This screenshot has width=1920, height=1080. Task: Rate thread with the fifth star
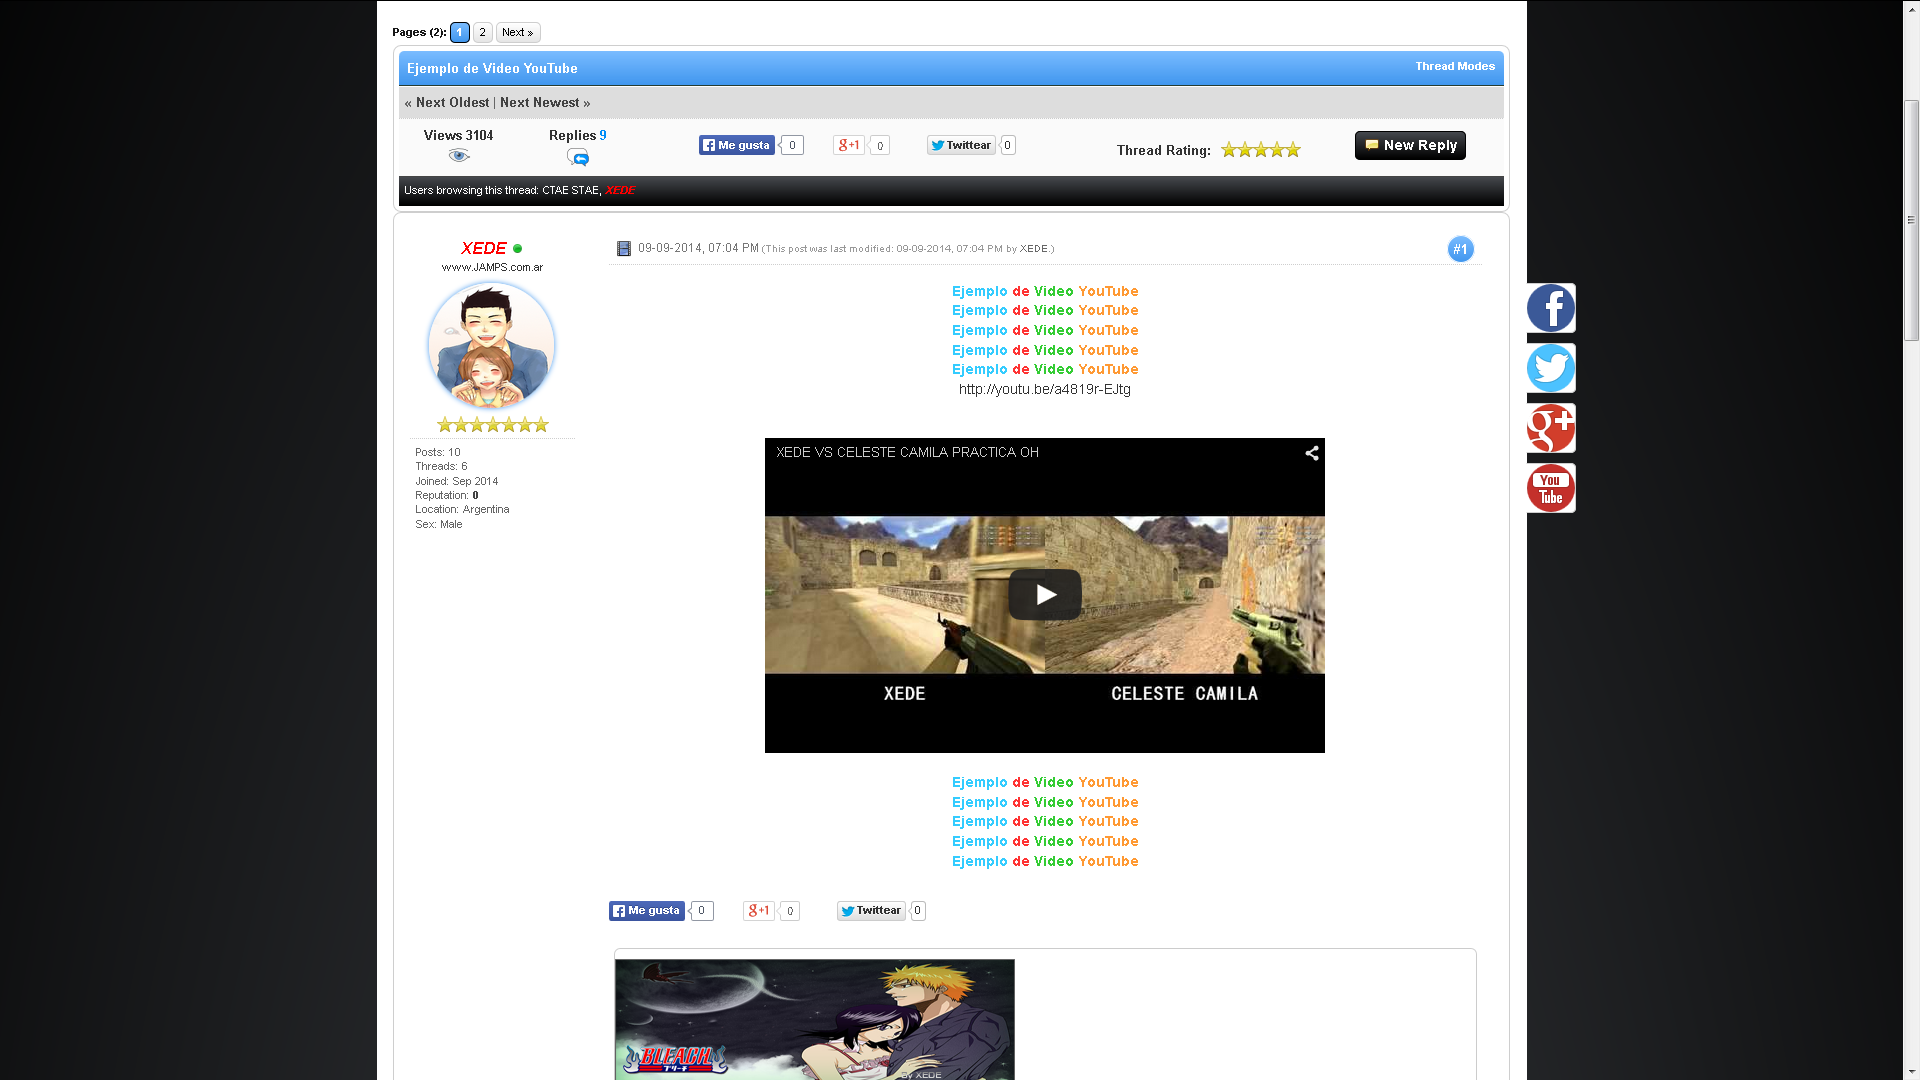[x=1293, y=150]
